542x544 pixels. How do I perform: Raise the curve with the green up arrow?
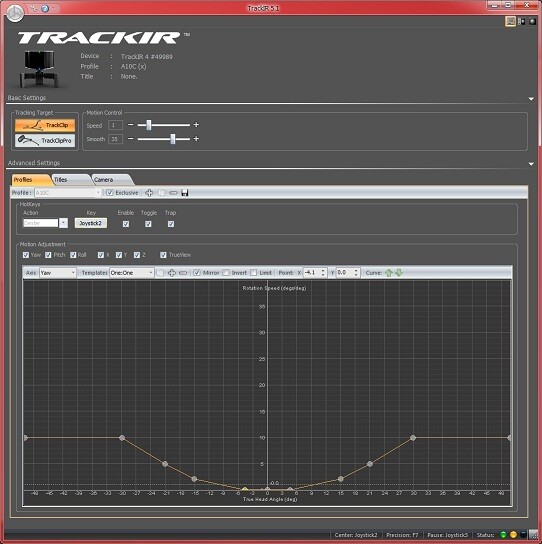pos(389,273)
